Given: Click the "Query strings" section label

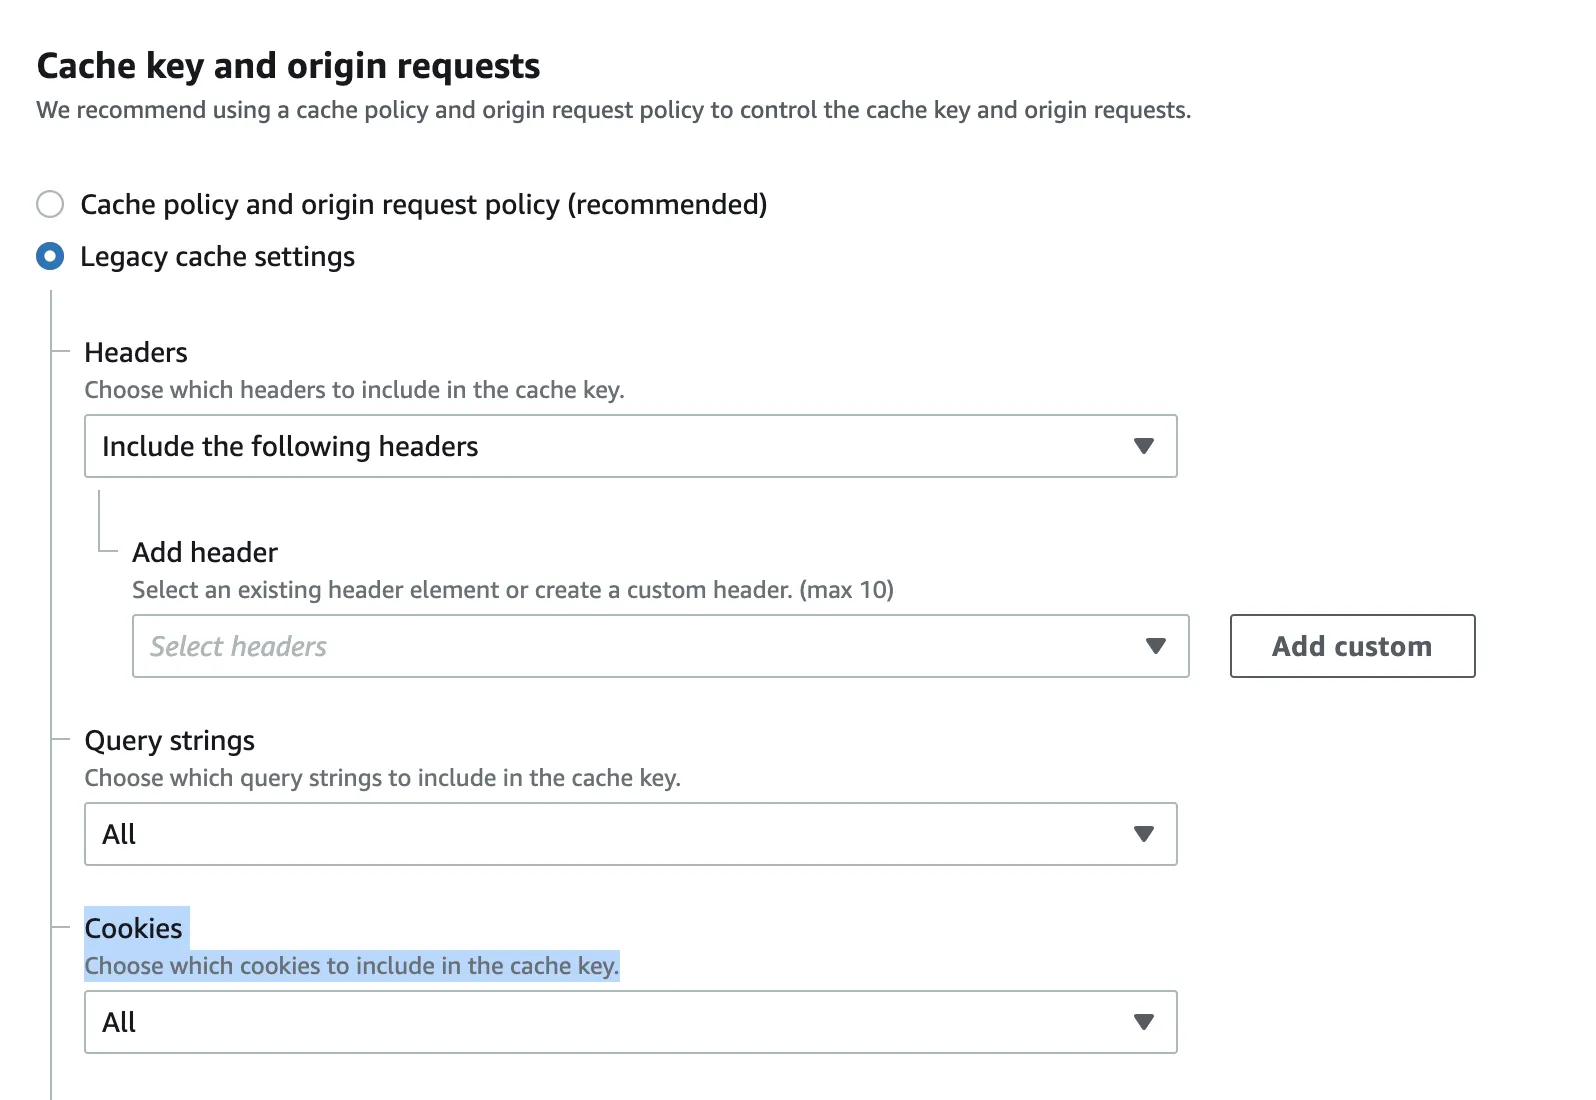Looking at the screenshot, I should (x=169, y=740).
